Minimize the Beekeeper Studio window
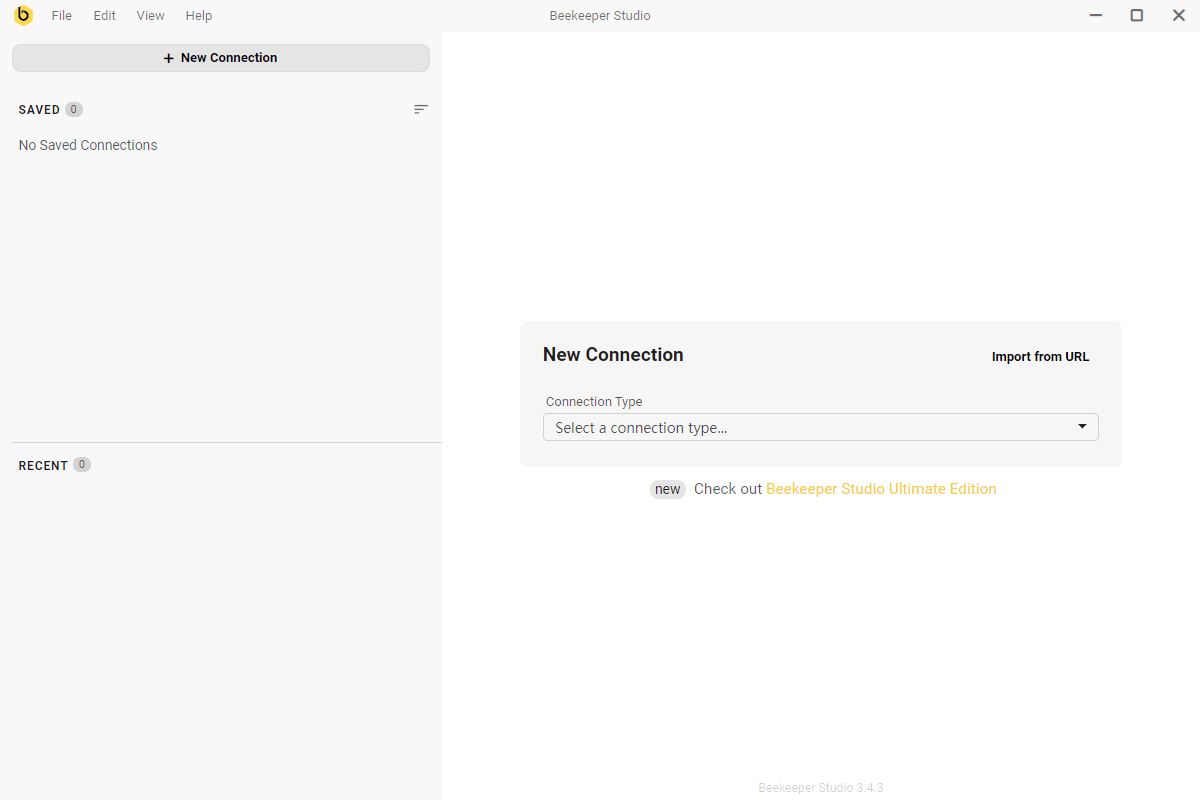The height and width of the screenshot is (800, 1200). coord(1096,15)
